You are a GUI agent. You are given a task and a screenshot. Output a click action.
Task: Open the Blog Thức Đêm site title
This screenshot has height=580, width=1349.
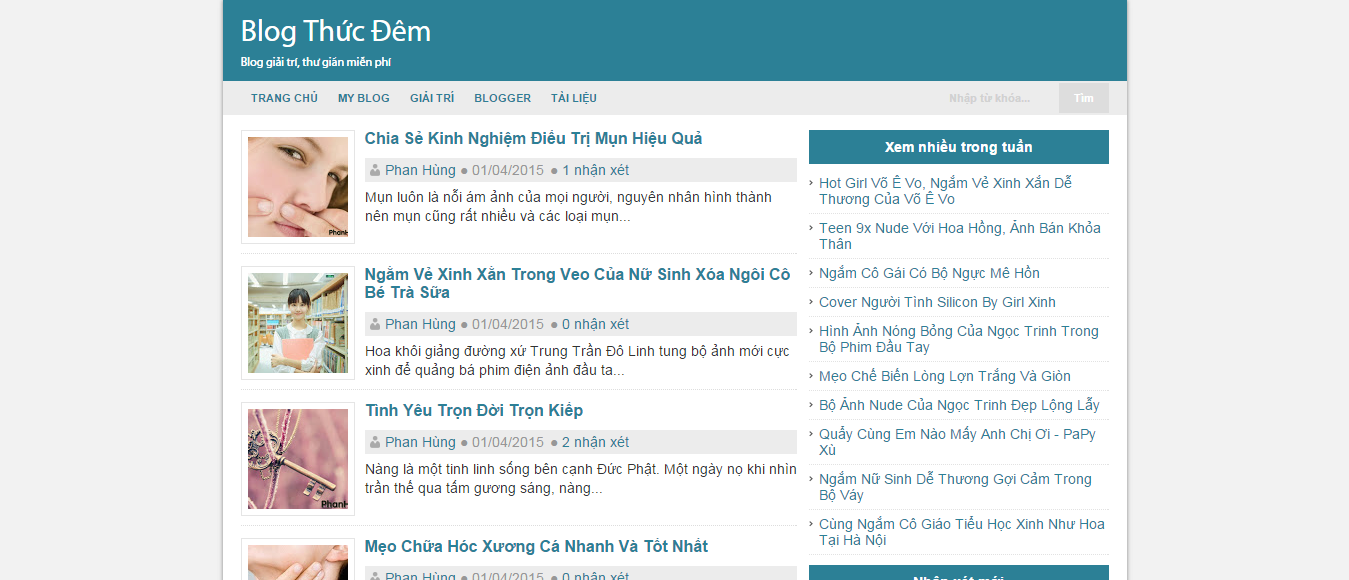335,31
